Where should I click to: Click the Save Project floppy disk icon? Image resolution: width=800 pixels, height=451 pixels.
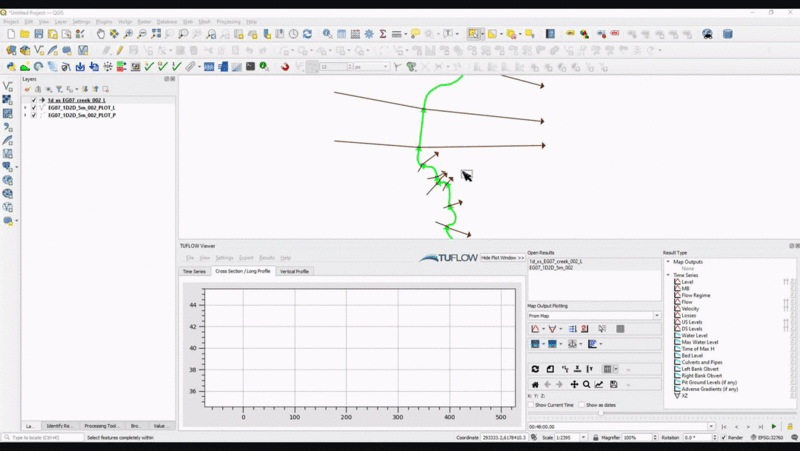coord(38,34)
